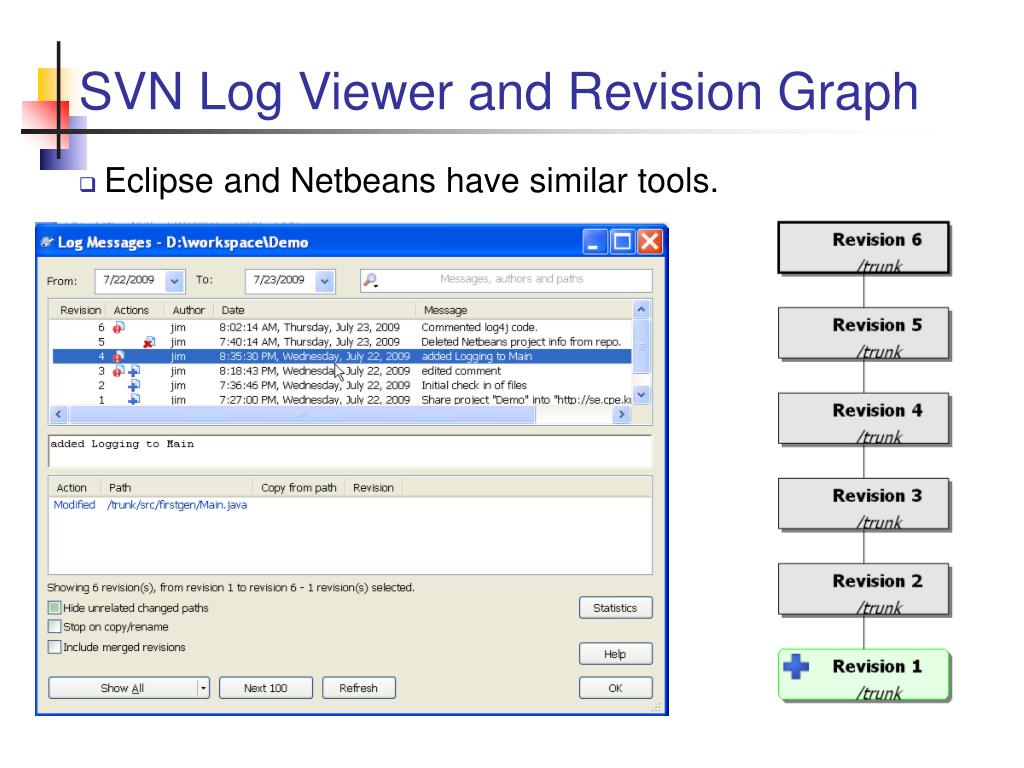
Task: Click the search filter magnifier icon
Action: 370,281
